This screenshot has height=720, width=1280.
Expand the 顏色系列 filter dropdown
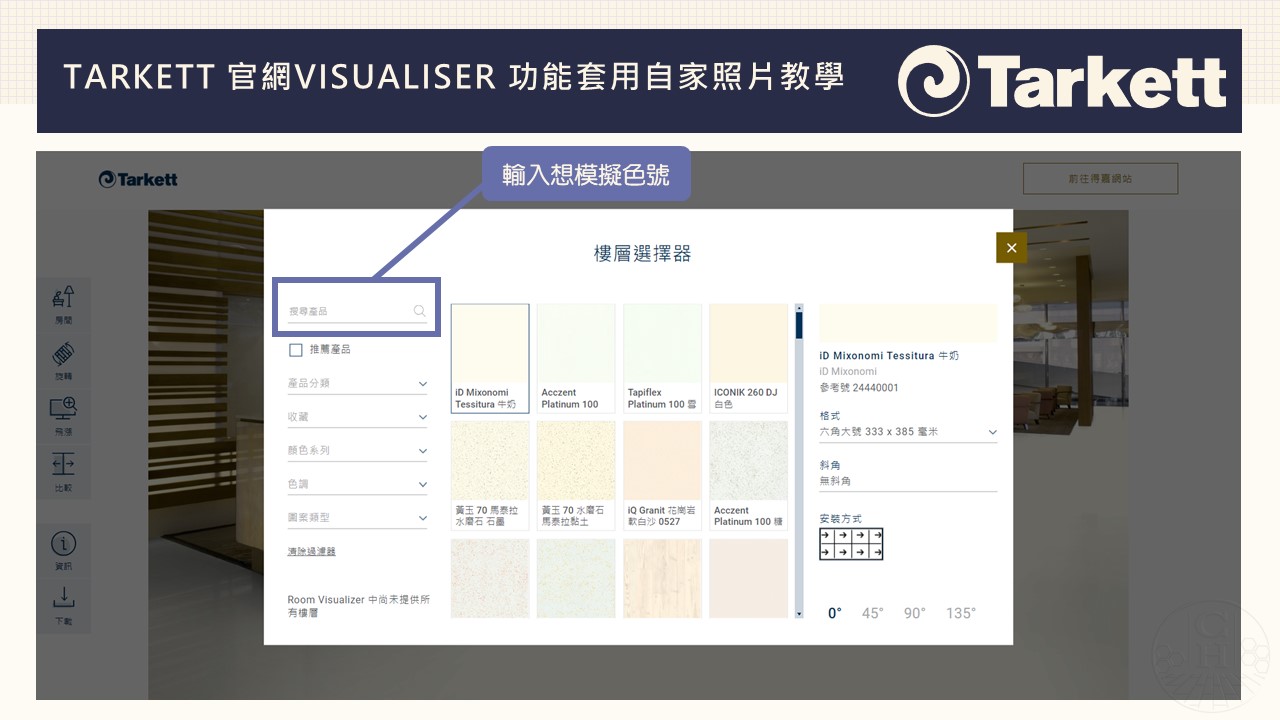click(x=358, y=451)
